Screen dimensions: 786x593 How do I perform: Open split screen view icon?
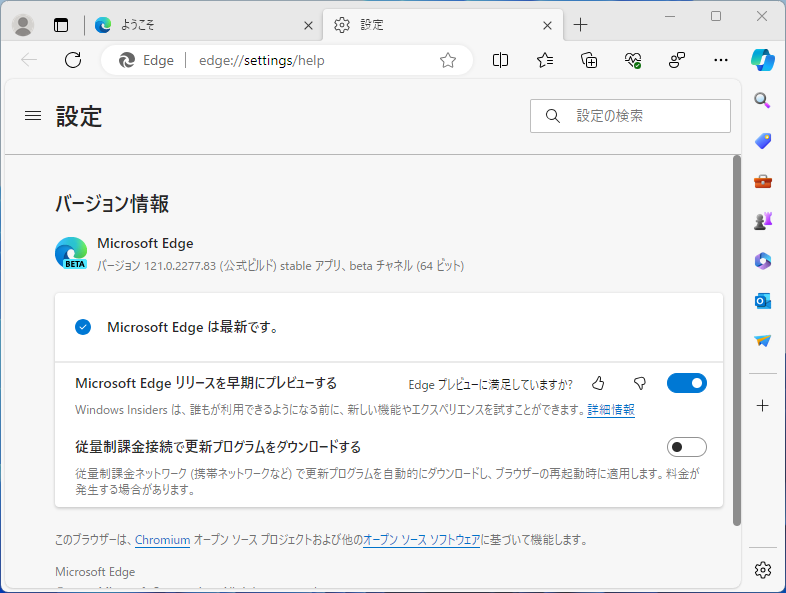(x=500, y=60)
